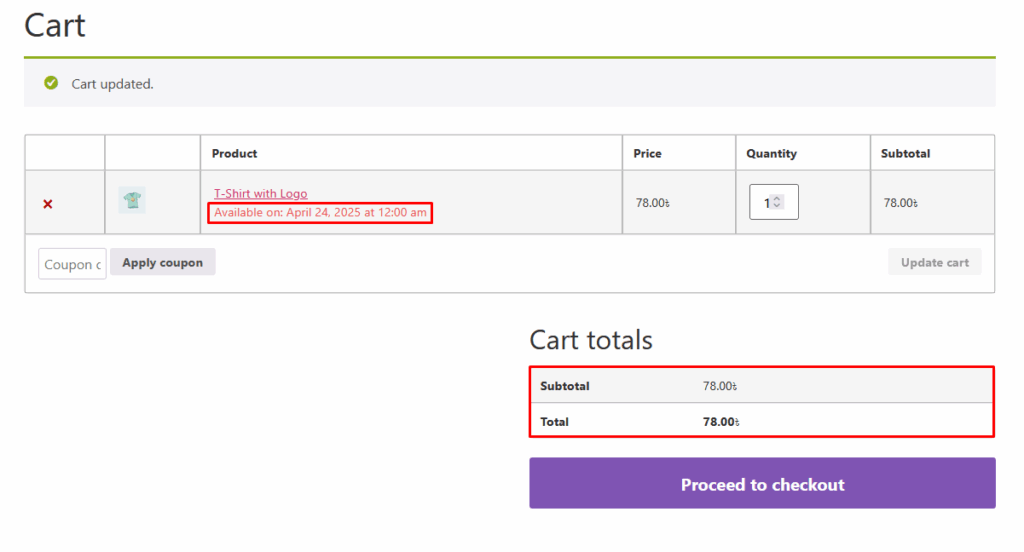Click the Subtotal row in Cart totals
This screenshot has height=552, width=1024.
tap(762, 385)
